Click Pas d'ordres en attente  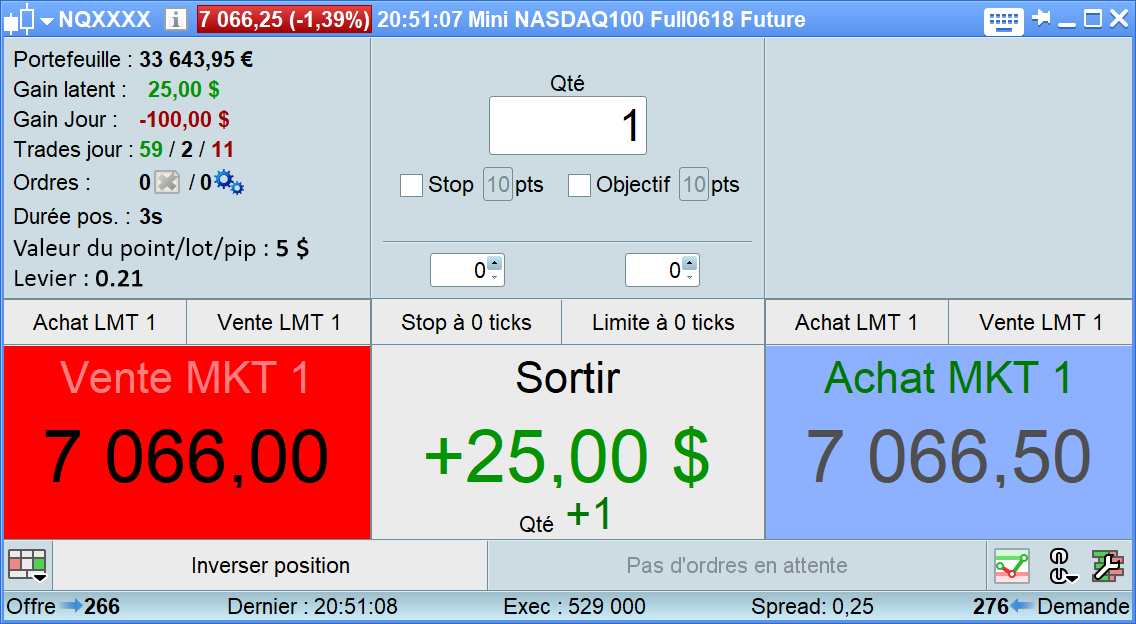(x=737, y=566)
